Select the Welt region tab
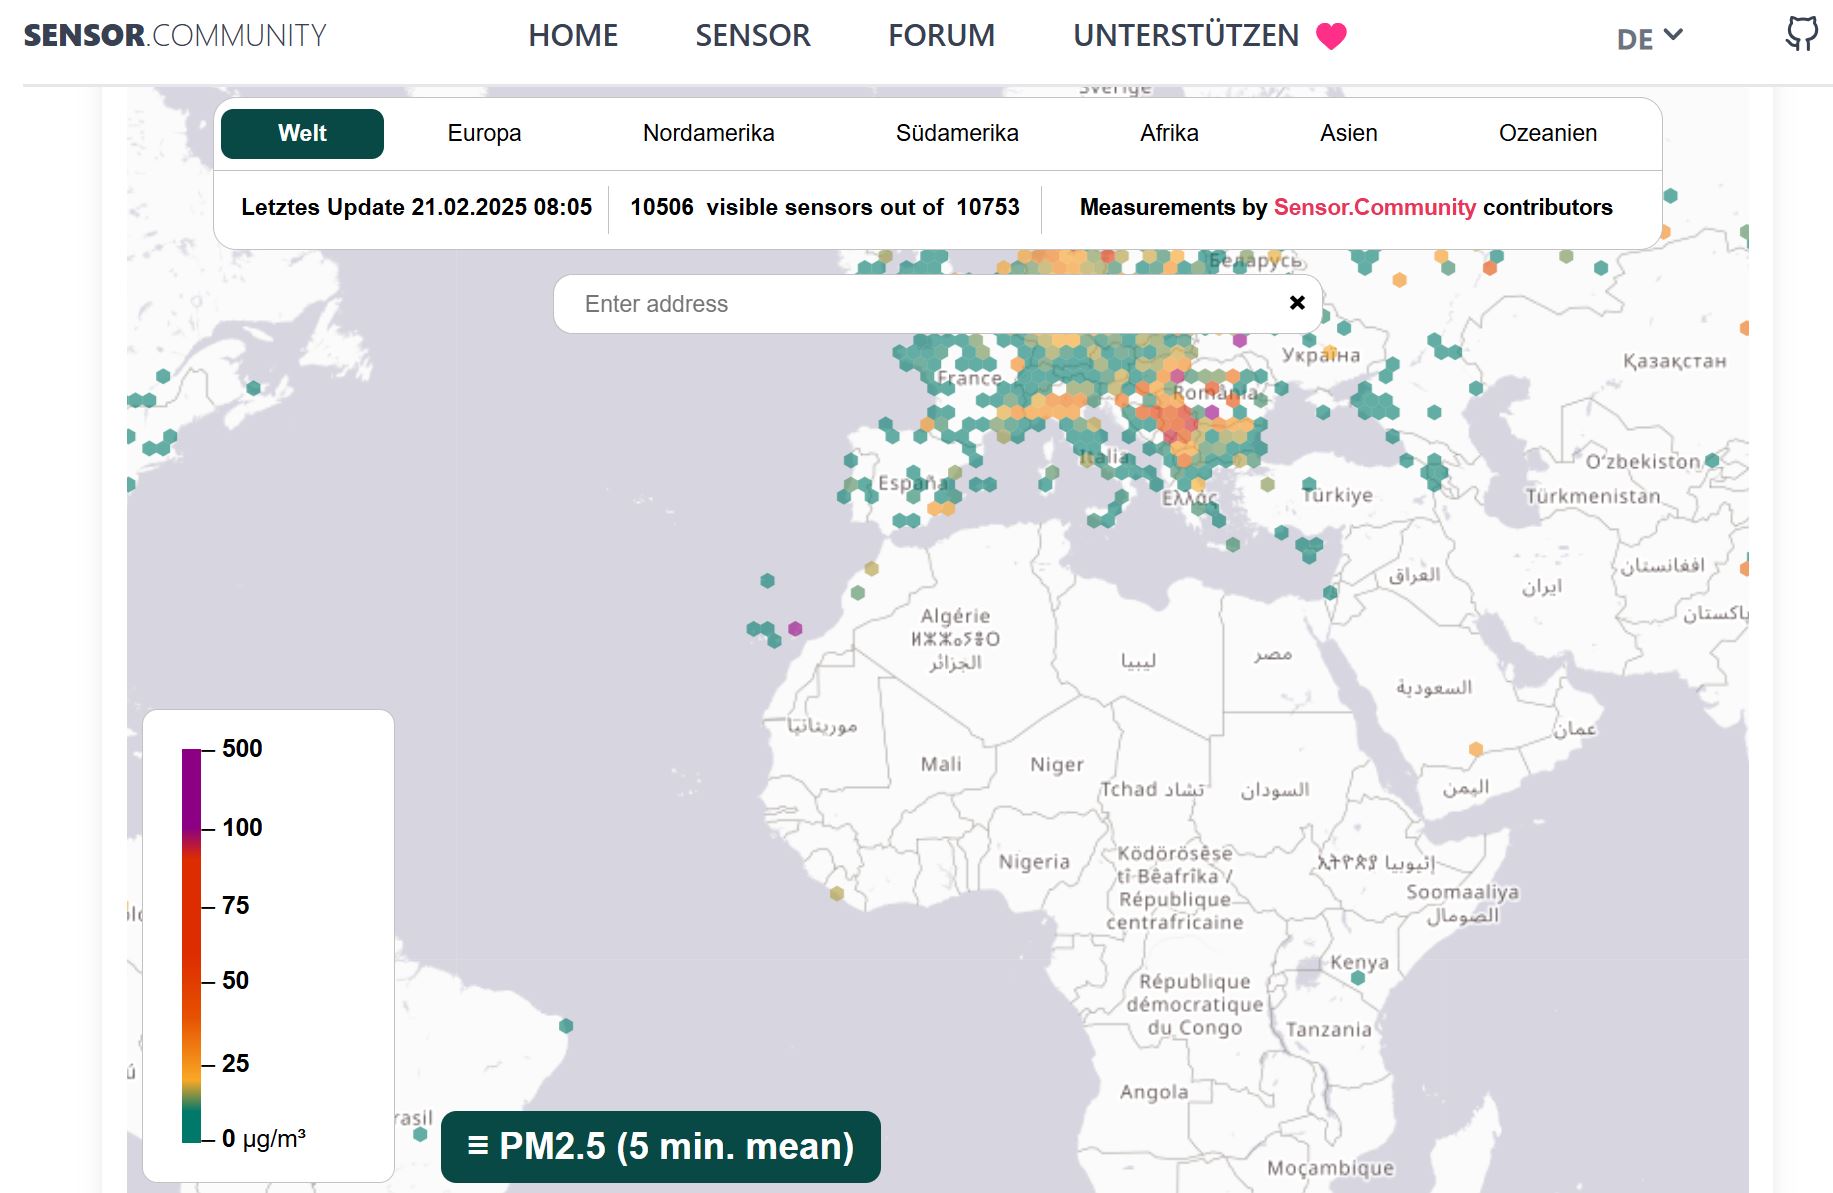1833x1193 pixels. (x=301, y=132)
